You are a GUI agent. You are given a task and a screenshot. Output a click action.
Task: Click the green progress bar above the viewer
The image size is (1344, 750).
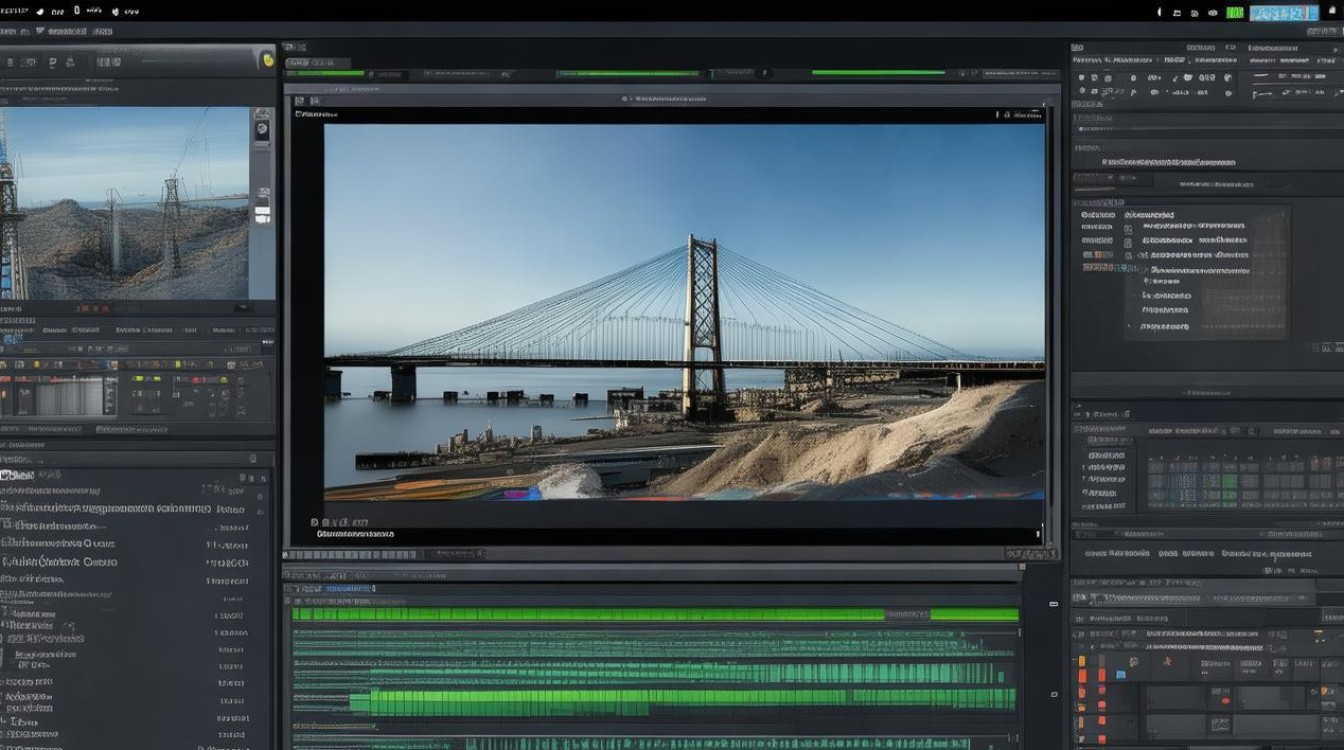(878, 73)
